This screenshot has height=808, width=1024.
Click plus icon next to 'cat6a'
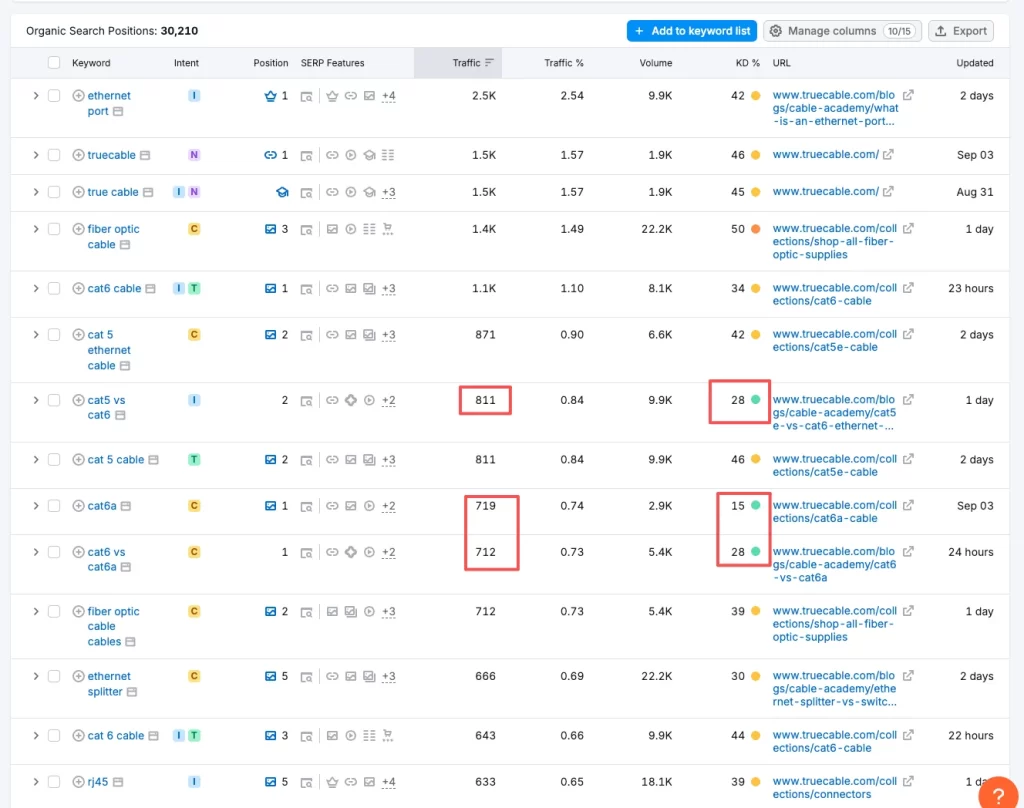coord(78,506)
